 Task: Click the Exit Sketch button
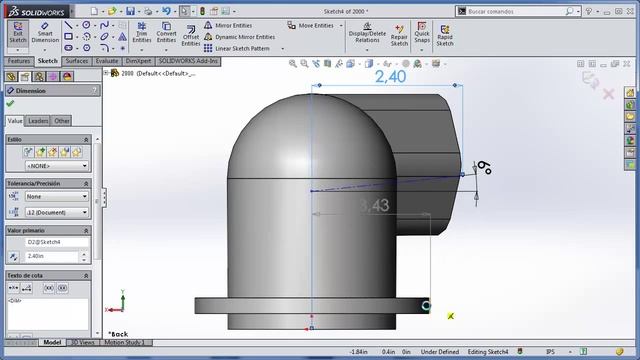pos(18,33)
